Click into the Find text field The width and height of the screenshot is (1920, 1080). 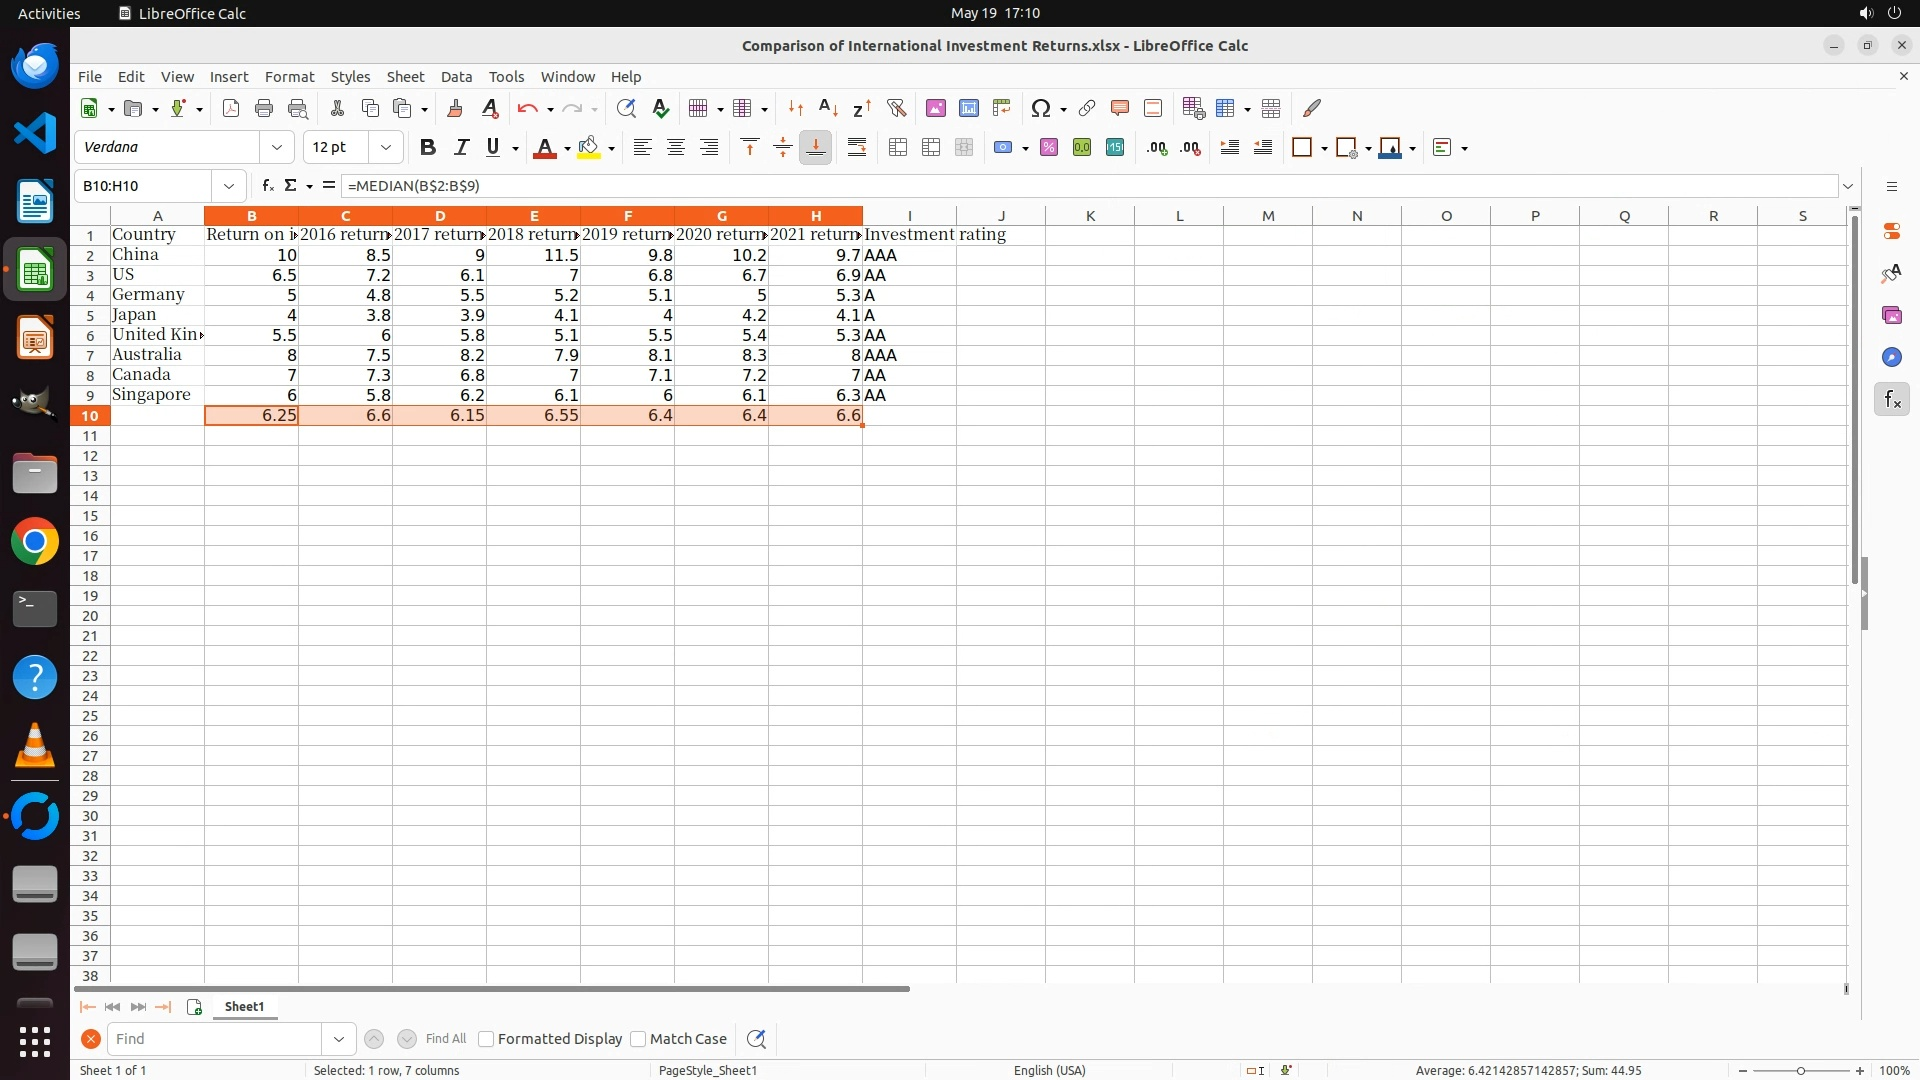[215, 1039]
